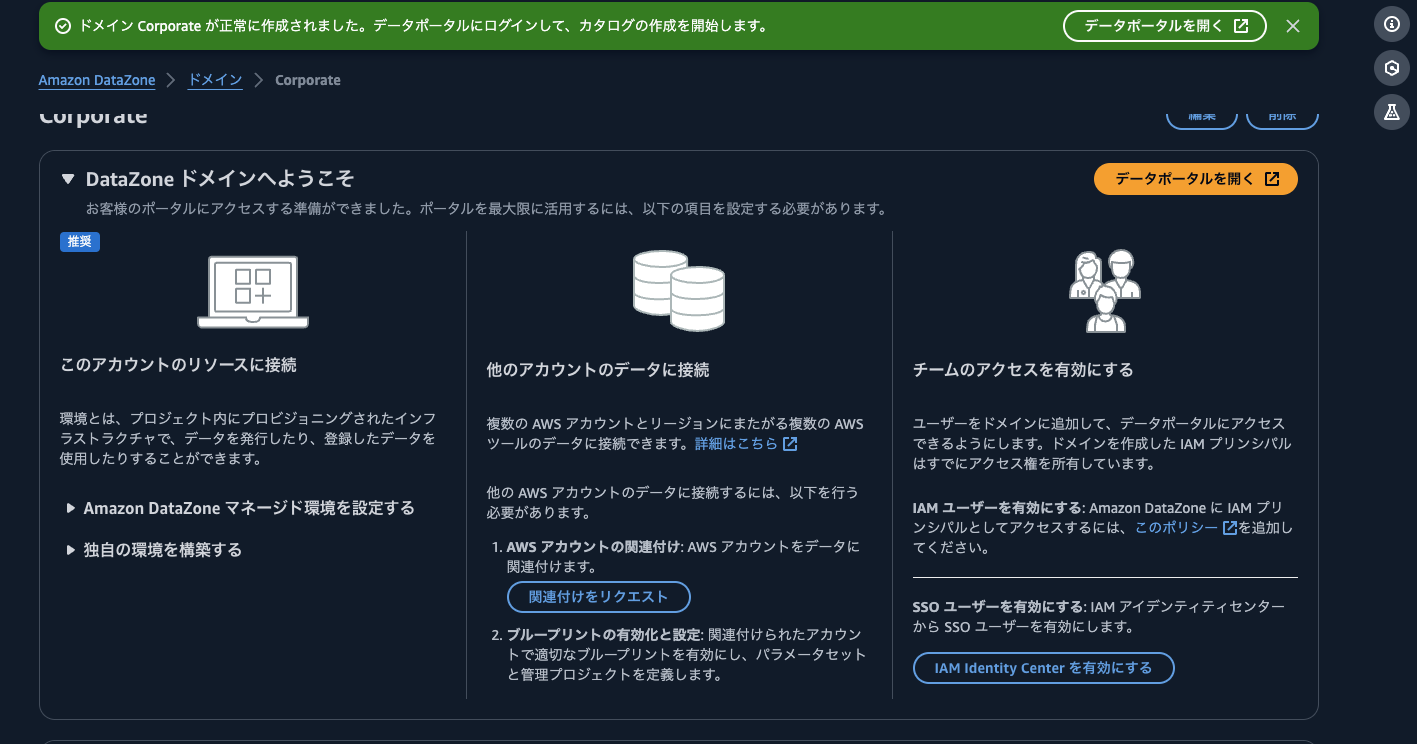Click the laptop icon above このアカウントのリソースに接続
The image size is (1417, 744).
pyautogui.click(x=253, y=291)
